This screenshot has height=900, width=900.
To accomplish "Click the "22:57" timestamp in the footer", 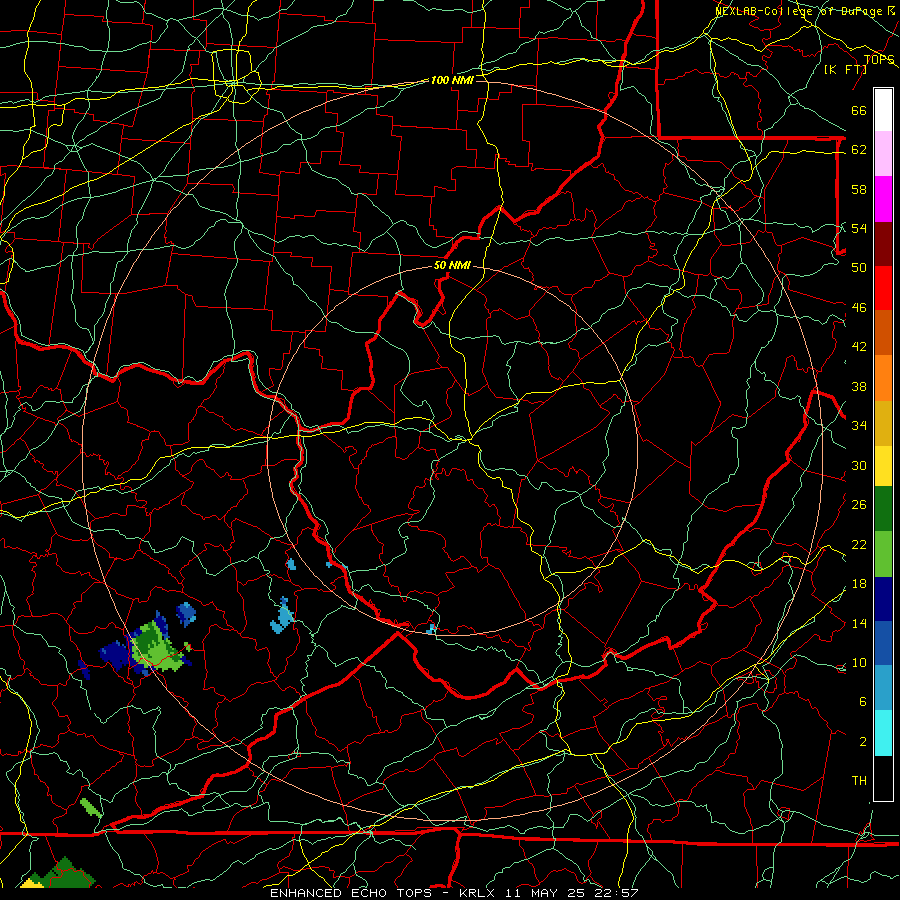I will (x=615, y=893).
